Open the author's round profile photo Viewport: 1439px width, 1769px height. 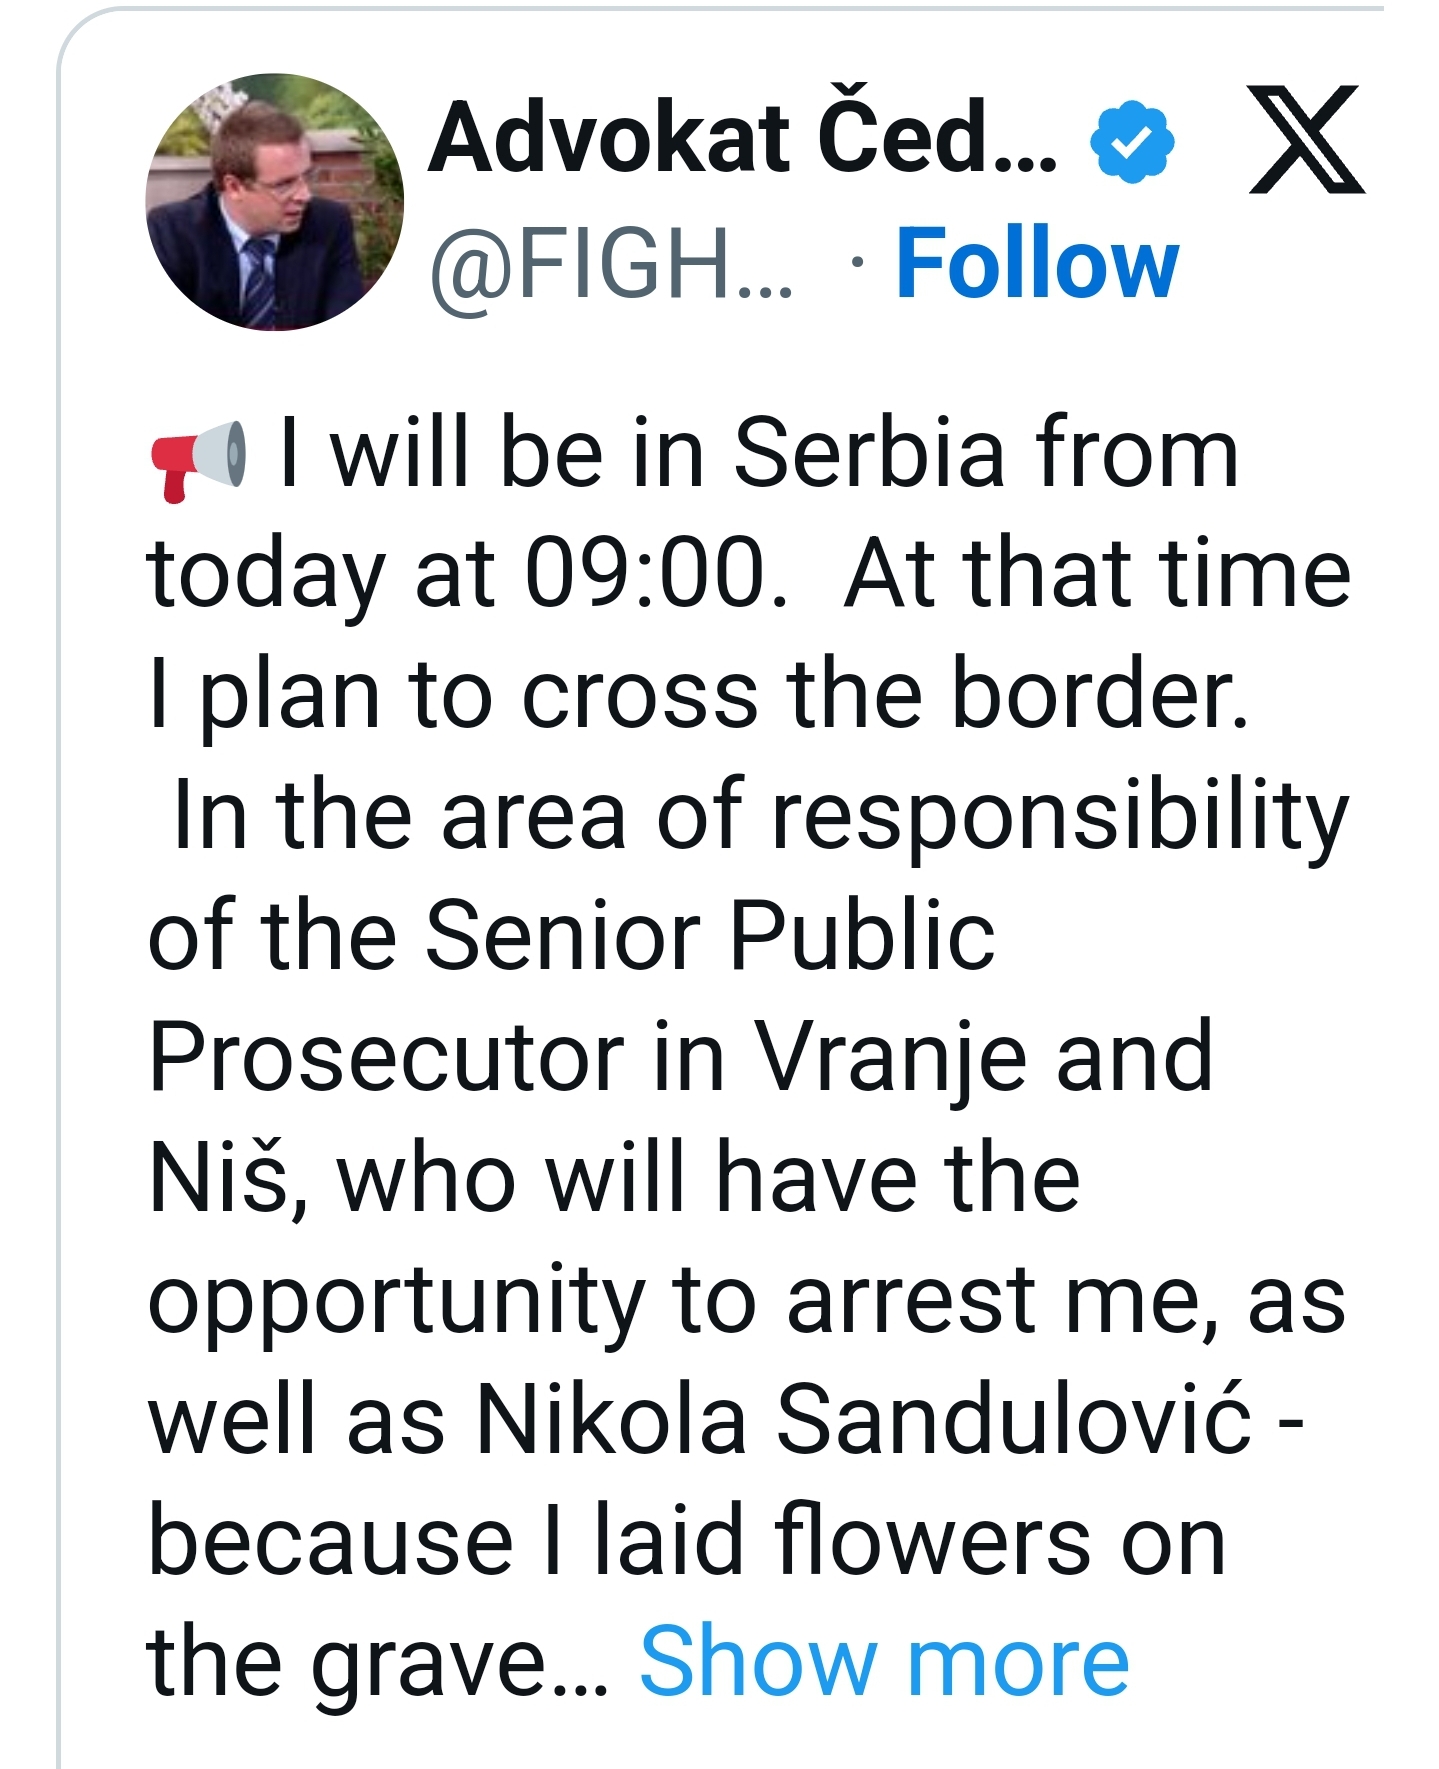point(275,201)
